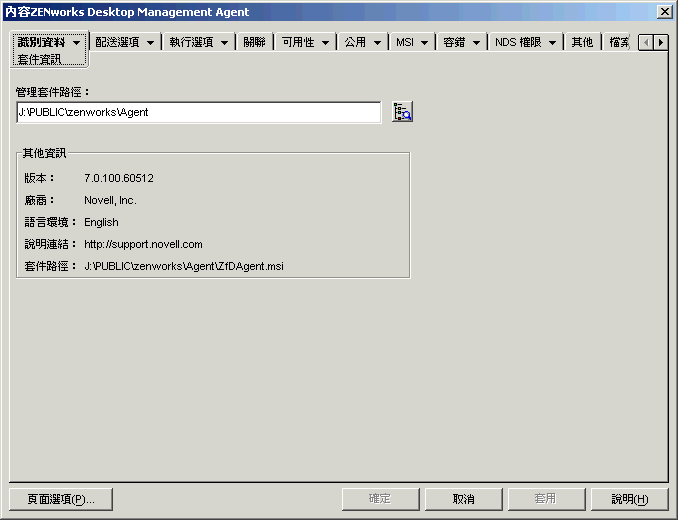Click the 說明(H) help button
The image size is (678, 520).
[630, 499]
